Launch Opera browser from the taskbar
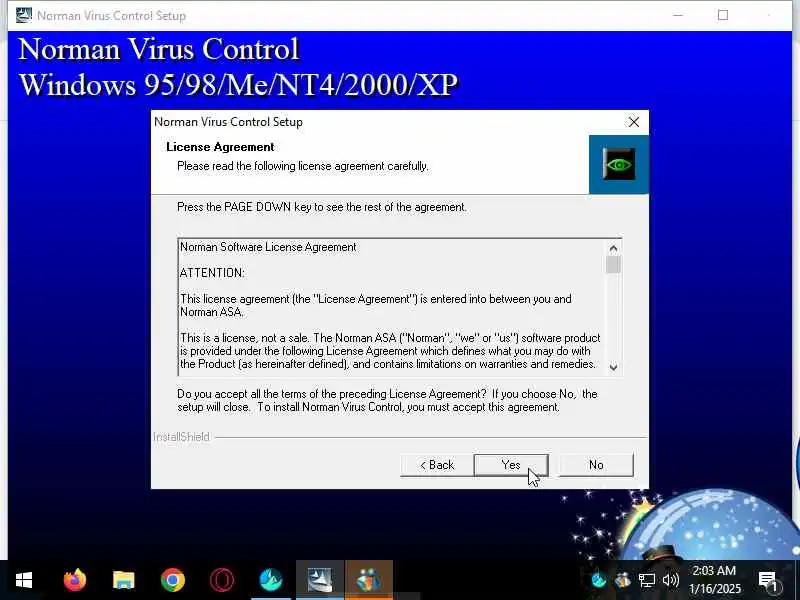Screen dimensions: 800x600 222,580
